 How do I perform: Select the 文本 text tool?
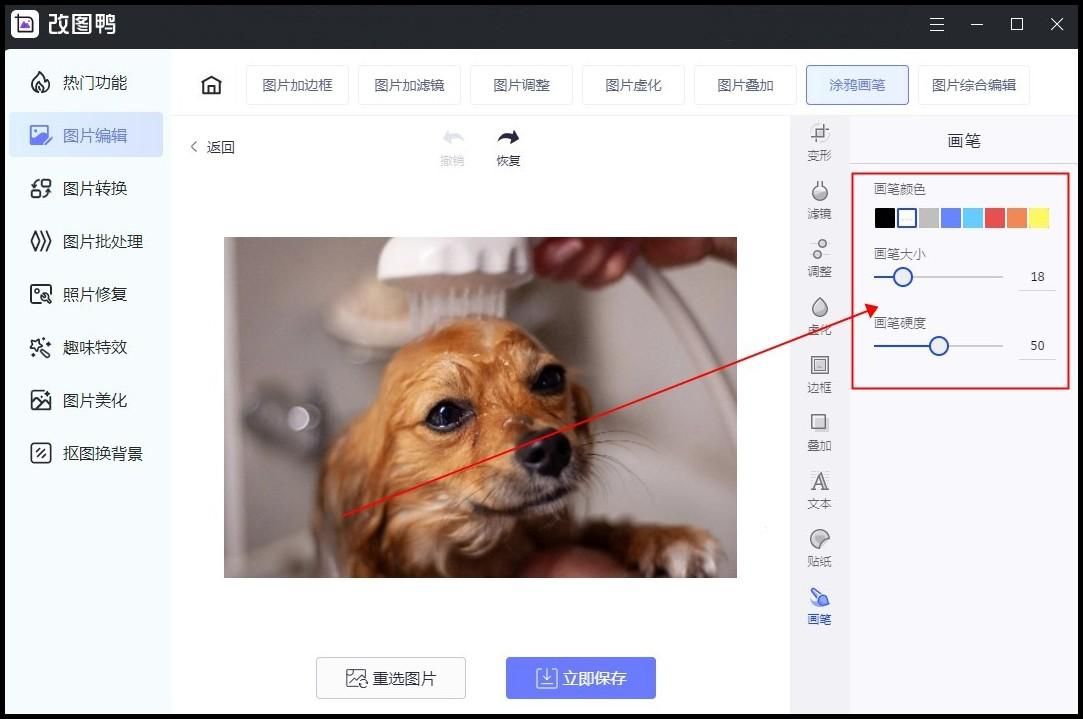pyautogui.click(x=819, y=490)
